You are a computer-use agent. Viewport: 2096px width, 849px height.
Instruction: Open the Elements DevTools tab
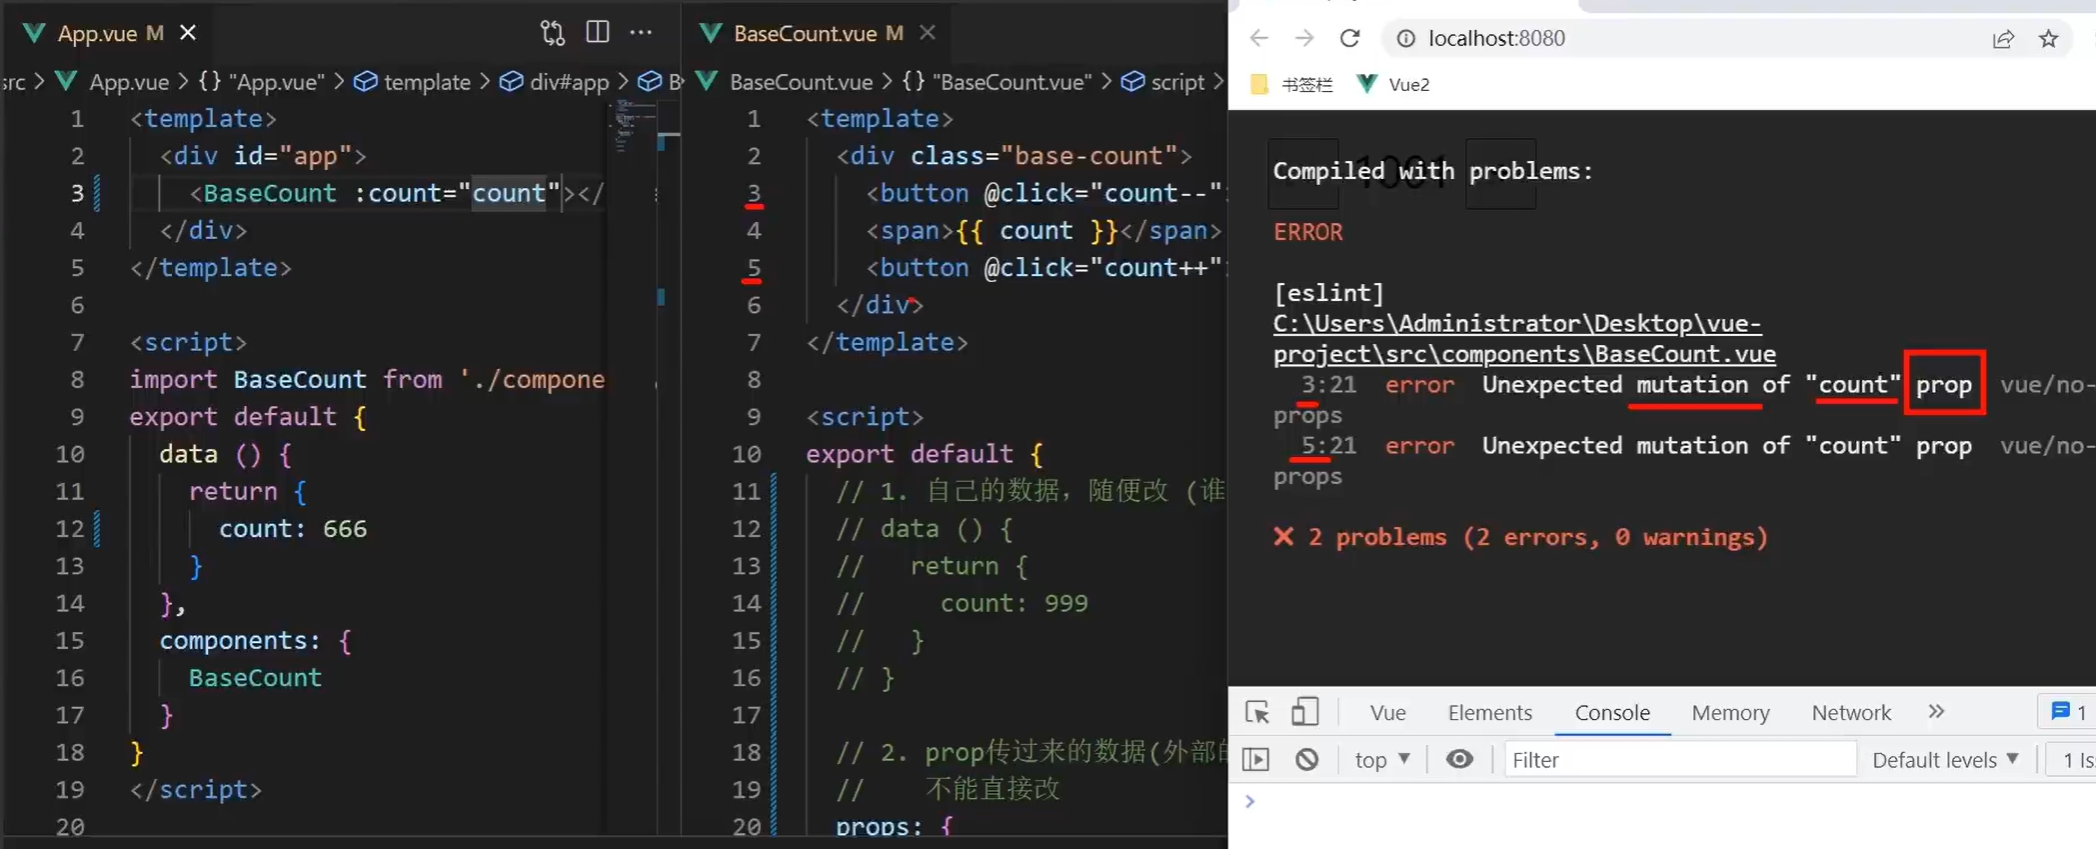(x=1490, y=712)
